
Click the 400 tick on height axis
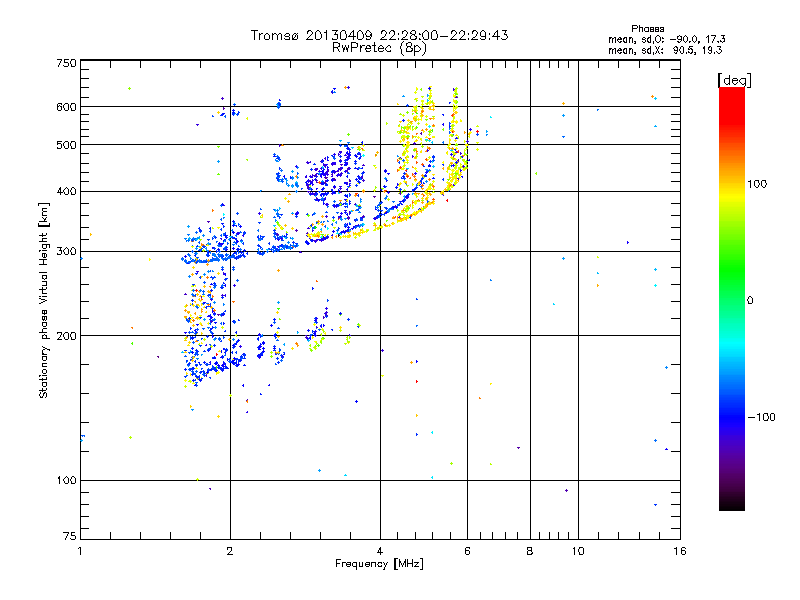tap(66, 191)
